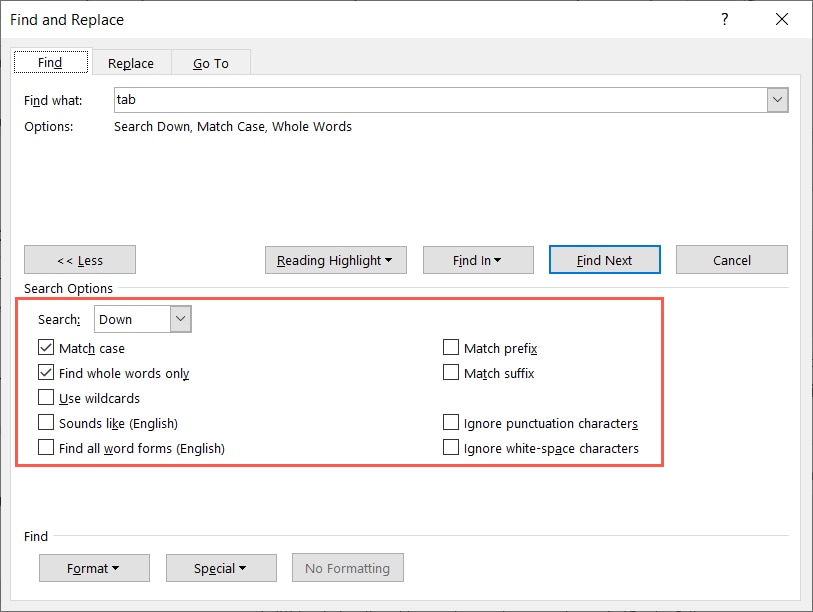Uncheck Match case
813x612 pixels.
(x=46, y=348)
